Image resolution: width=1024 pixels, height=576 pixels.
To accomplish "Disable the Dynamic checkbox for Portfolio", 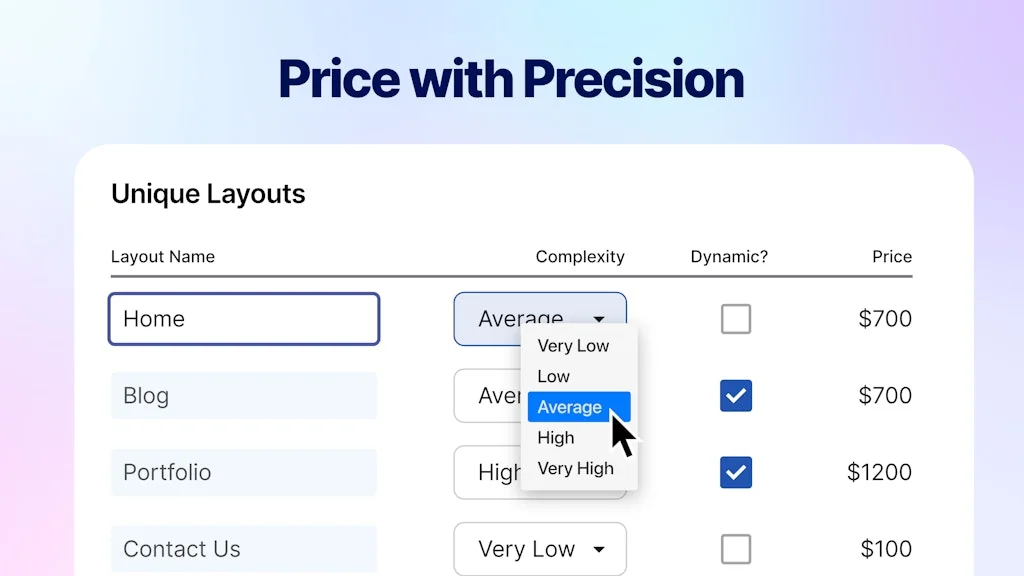I will pyautogui.click(x=736, y=472).
